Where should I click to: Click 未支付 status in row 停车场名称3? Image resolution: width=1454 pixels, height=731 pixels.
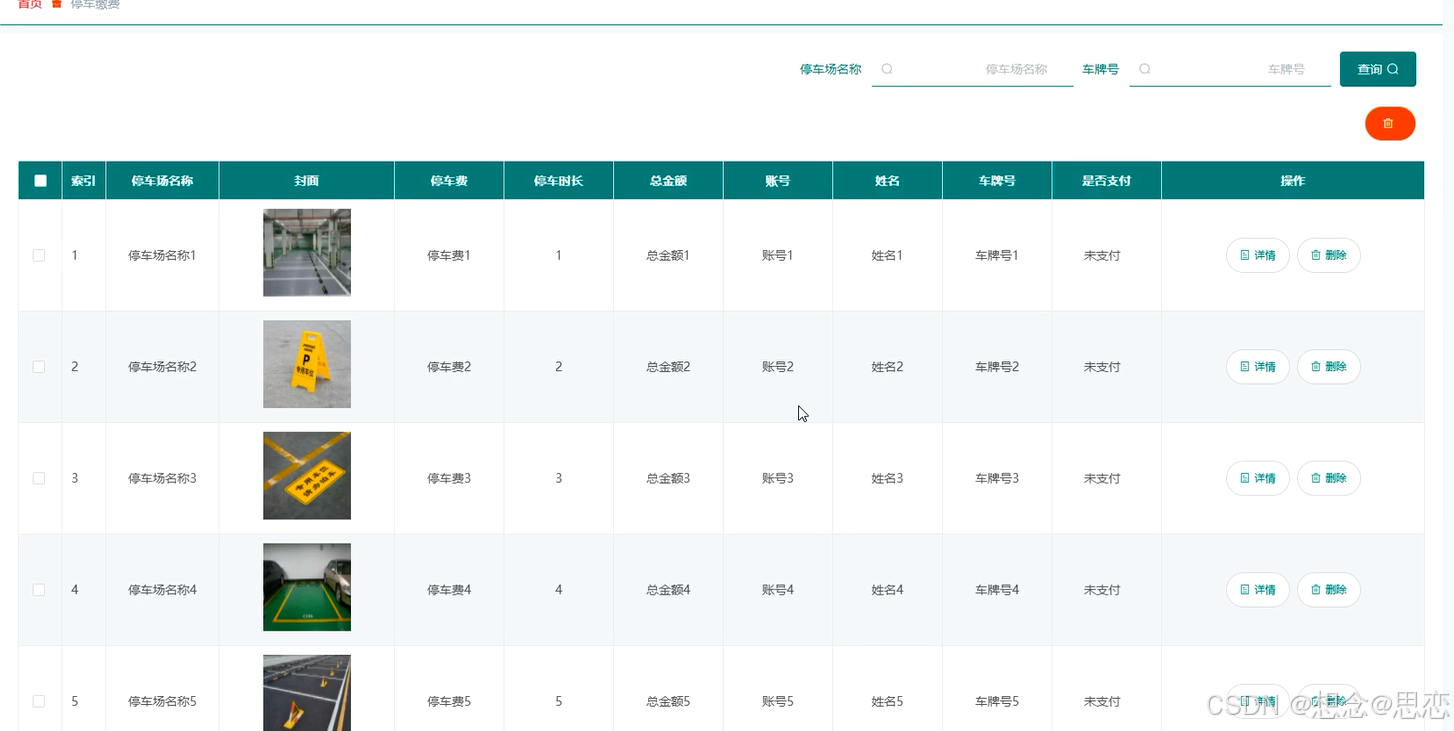click(x=1102, y=479)
